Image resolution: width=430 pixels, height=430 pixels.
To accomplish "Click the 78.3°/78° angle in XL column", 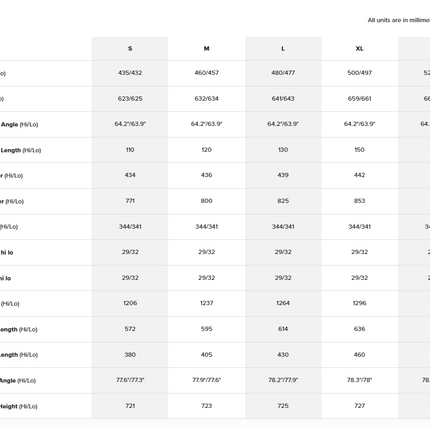I will (359, 380).
